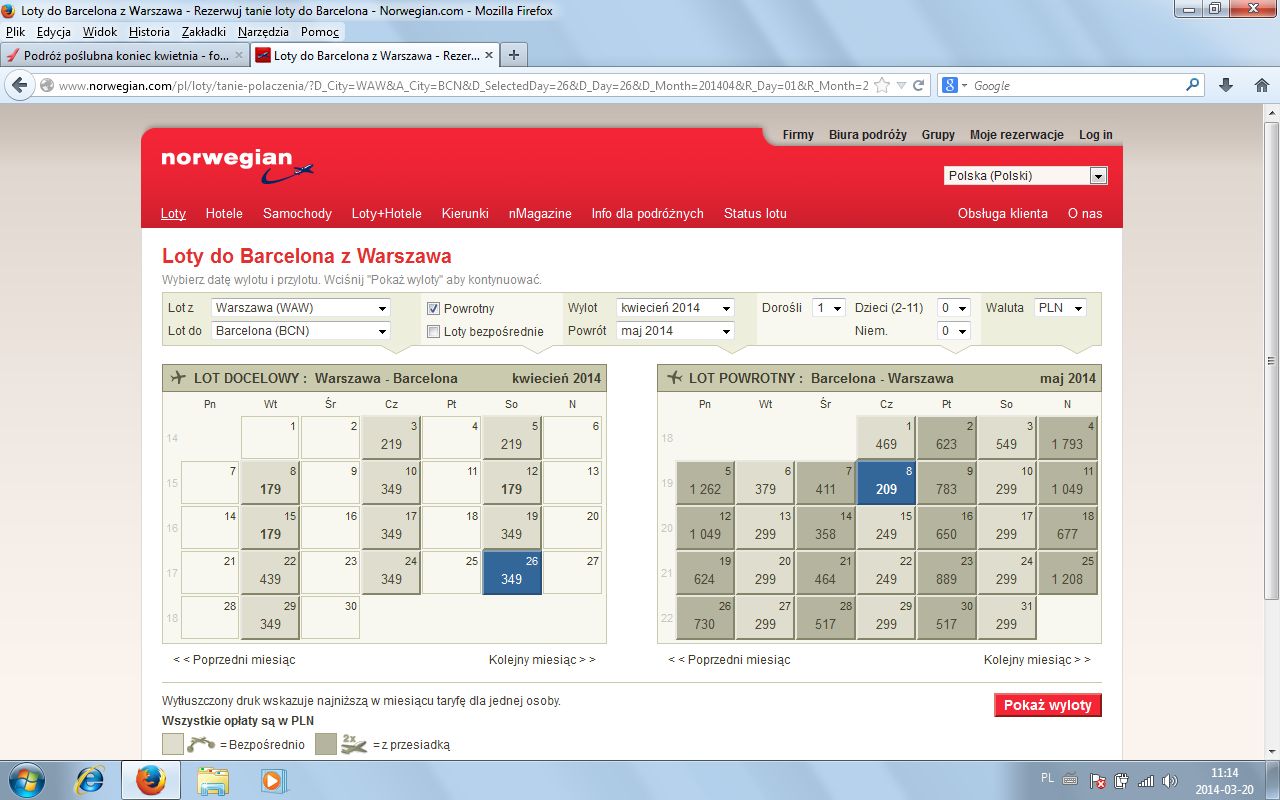The width and height of the screenshot is (1280, 800).
Task: Click the Google search engine selector icon
Action: (955, 85)
